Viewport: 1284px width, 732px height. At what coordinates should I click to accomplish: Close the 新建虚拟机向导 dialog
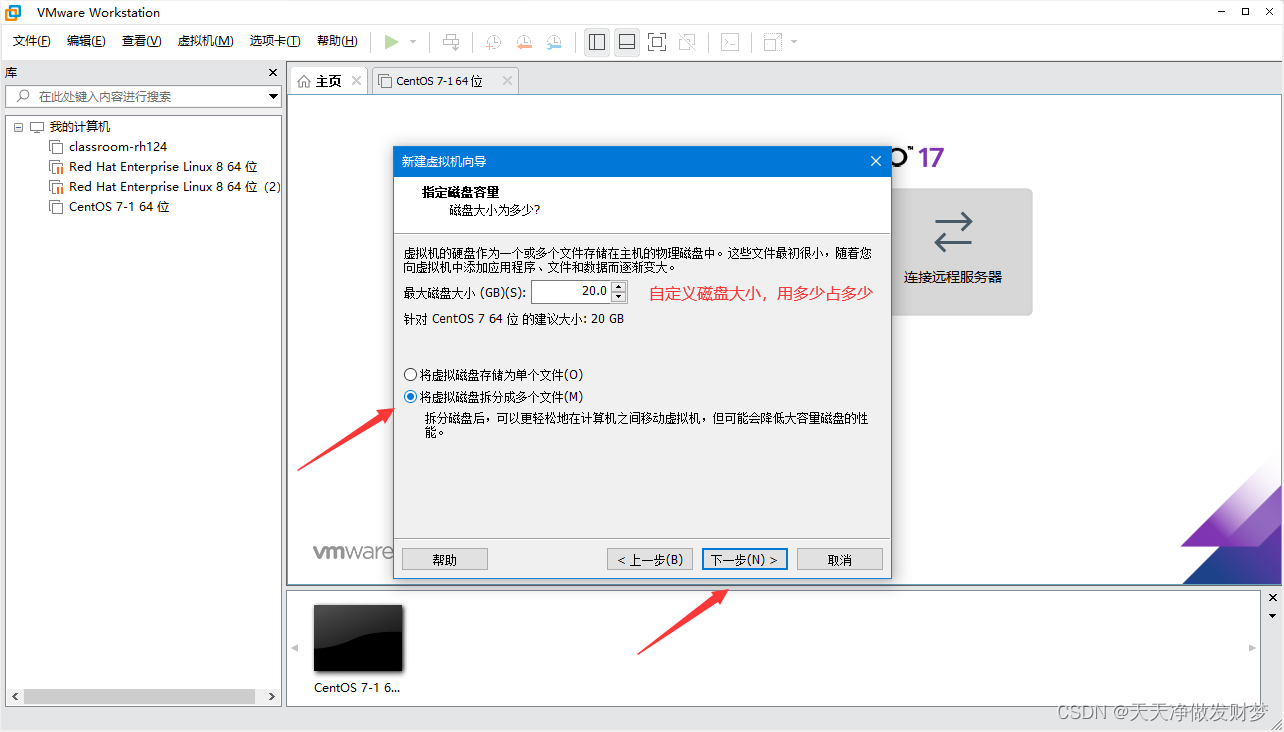[875, 161]
